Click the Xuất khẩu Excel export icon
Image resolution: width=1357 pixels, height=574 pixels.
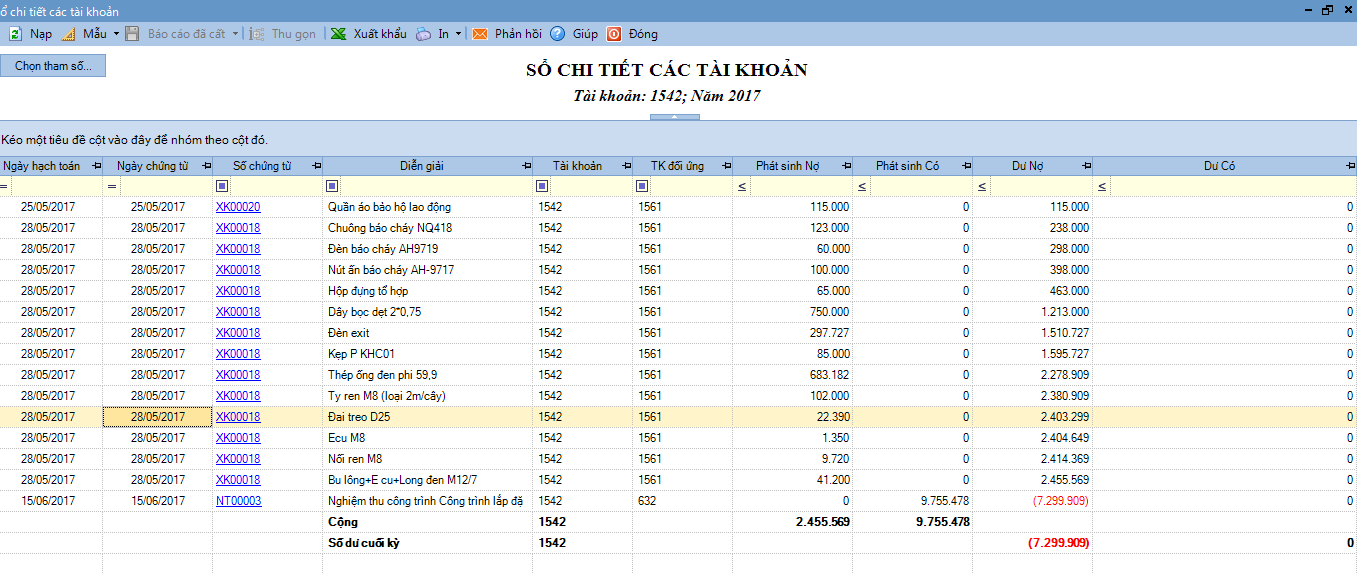339,34
